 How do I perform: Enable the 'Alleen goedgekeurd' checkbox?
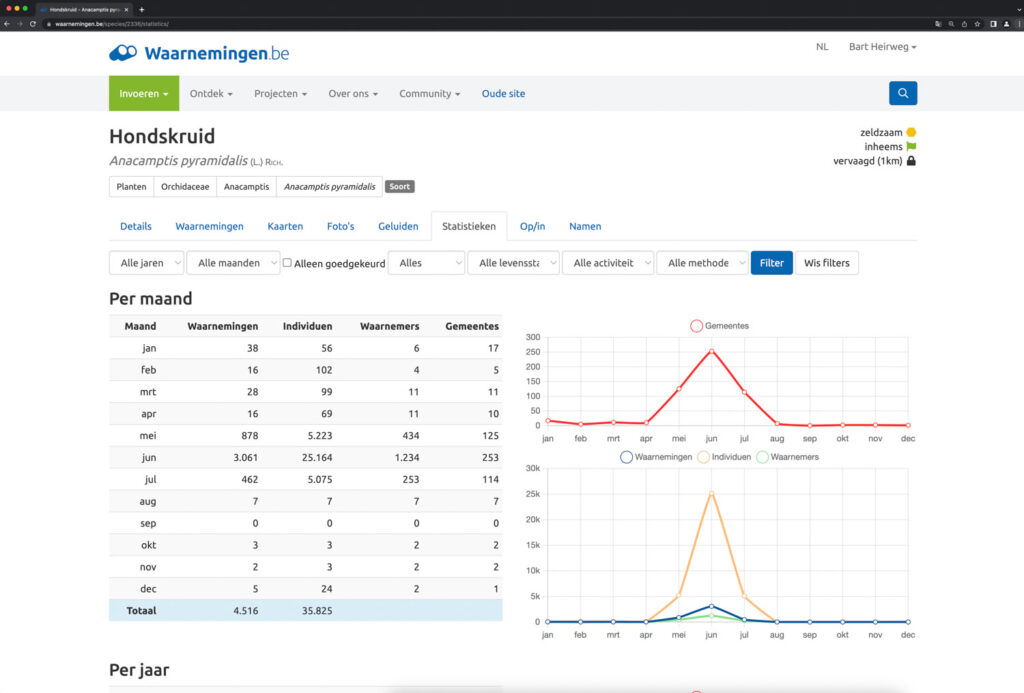coord(287,263)
